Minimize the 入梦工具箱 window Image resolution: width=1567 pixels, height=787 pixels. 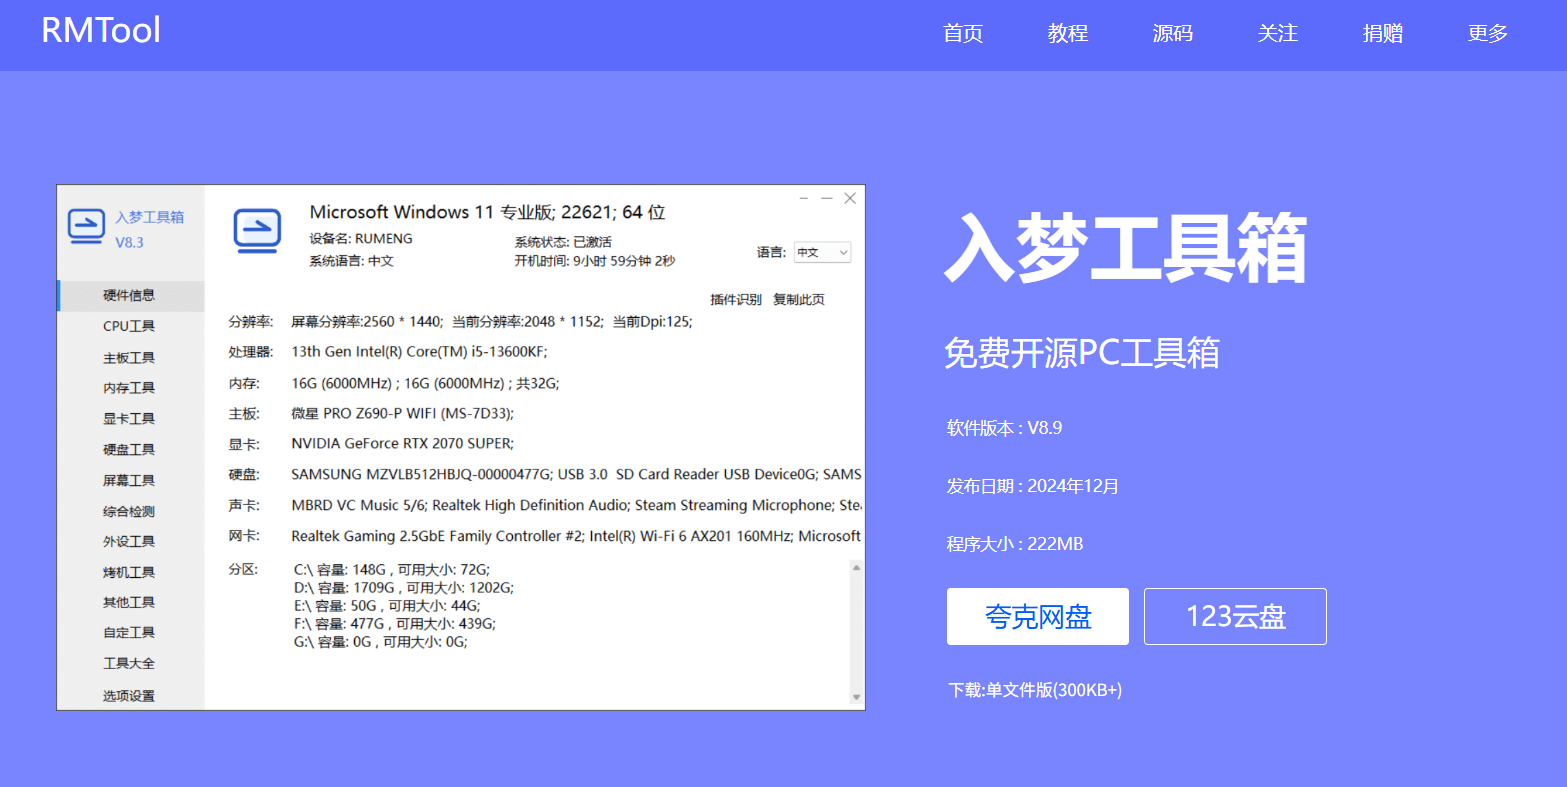[827, 198]
